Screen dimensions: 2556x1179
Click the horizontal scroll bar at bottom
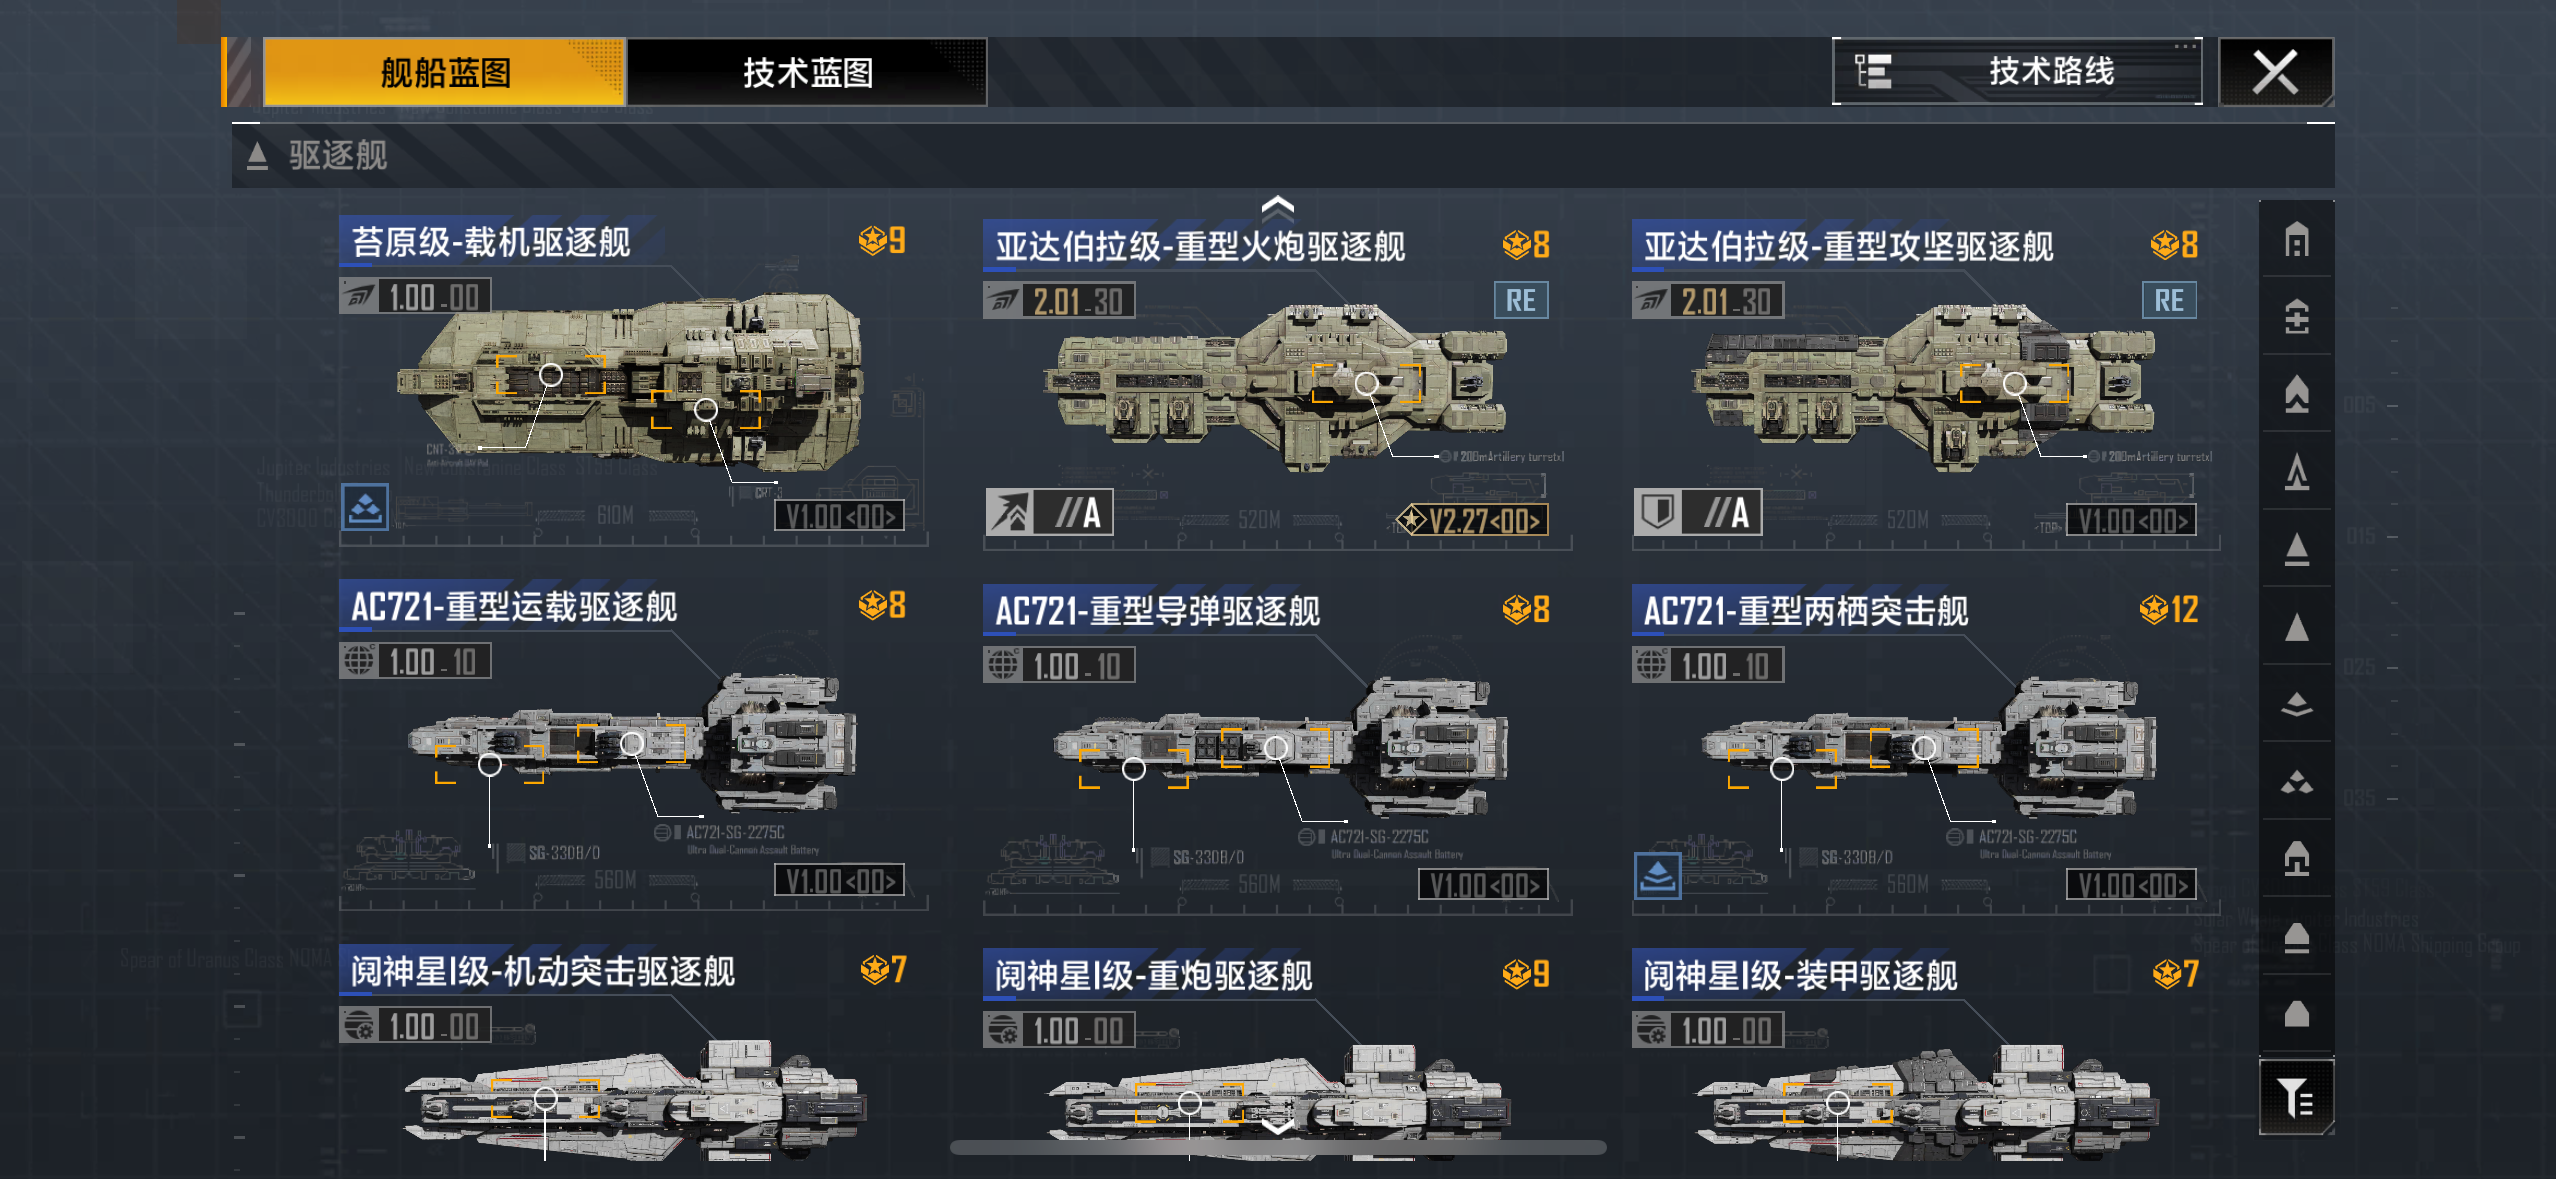click(1277, 1148)
